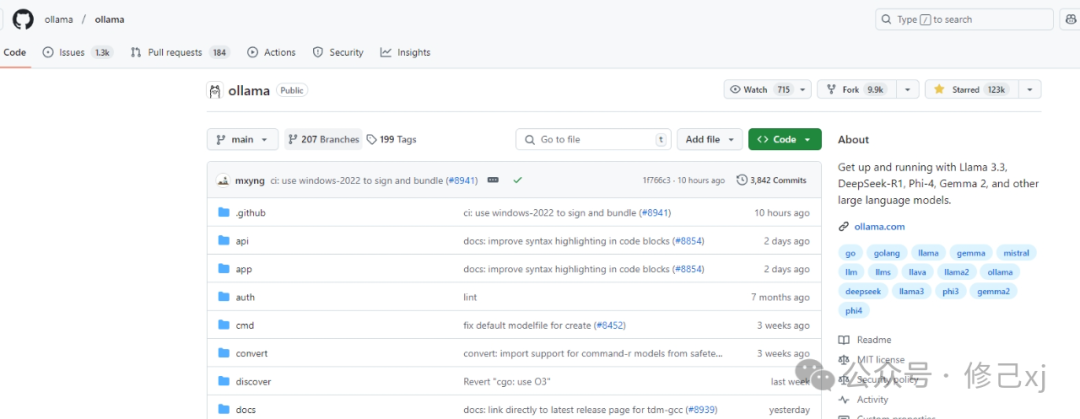Screen dimensions: 1080x419
Task: Open the #8941 link in header commit
Action: pos(461,180)
